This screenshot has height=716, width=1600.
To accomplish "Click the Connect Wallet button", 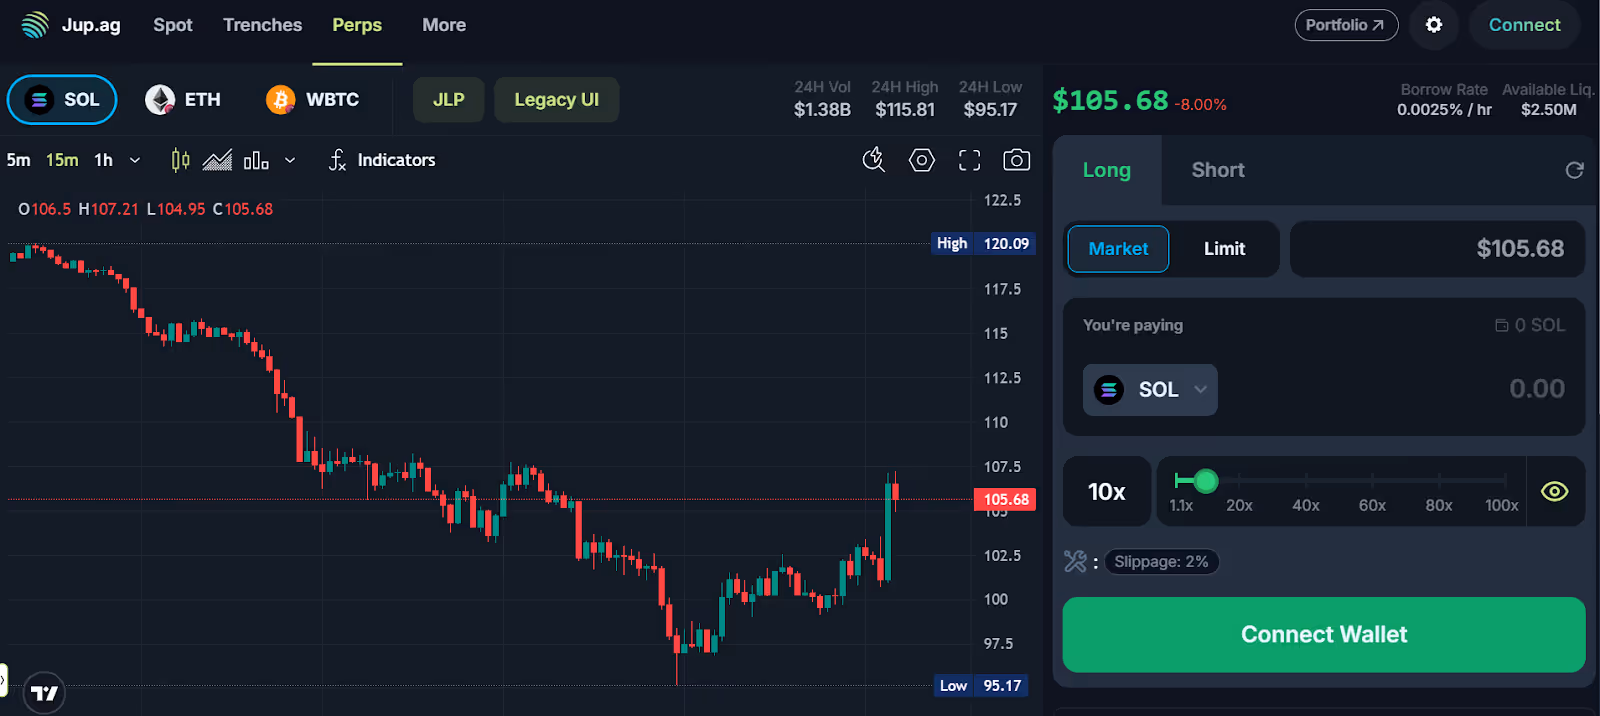I will (x=1323, y=635).
